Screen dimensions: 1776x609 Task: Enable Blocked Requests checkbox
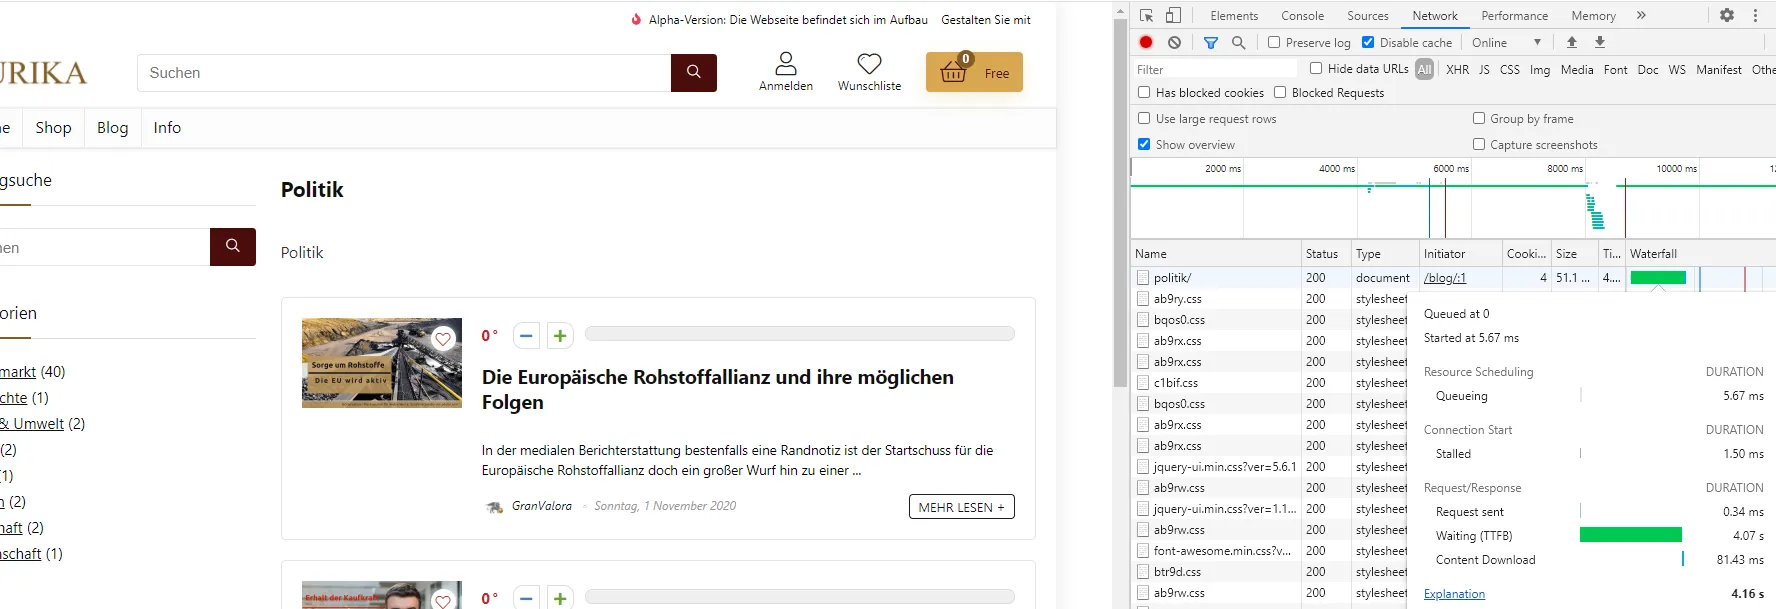pos(1280,92)
